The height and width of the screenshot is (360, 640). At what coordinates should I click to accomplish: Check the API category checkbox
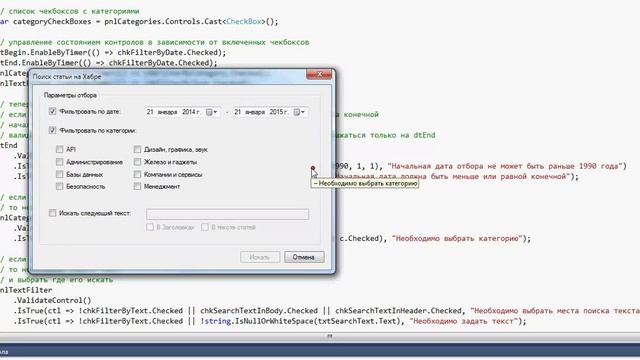(x=60, y=149)
